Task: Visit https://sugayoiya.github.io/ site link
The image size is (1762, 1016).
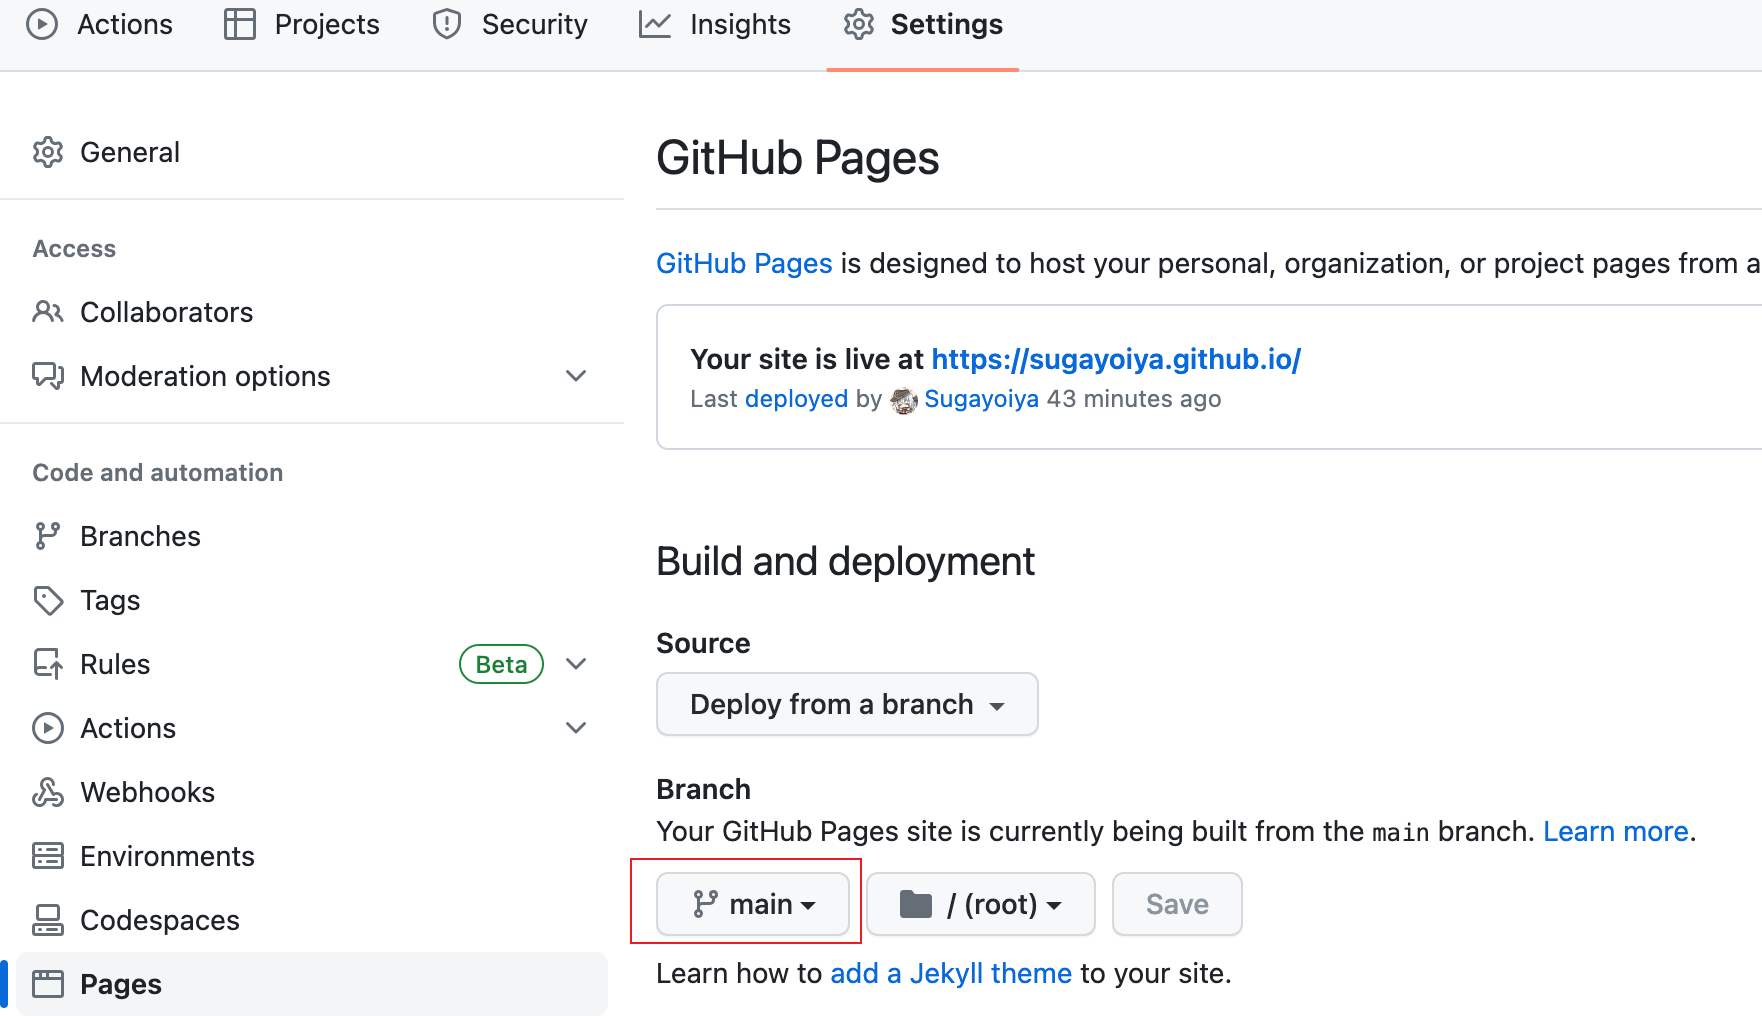Action: coord(1116,360)
